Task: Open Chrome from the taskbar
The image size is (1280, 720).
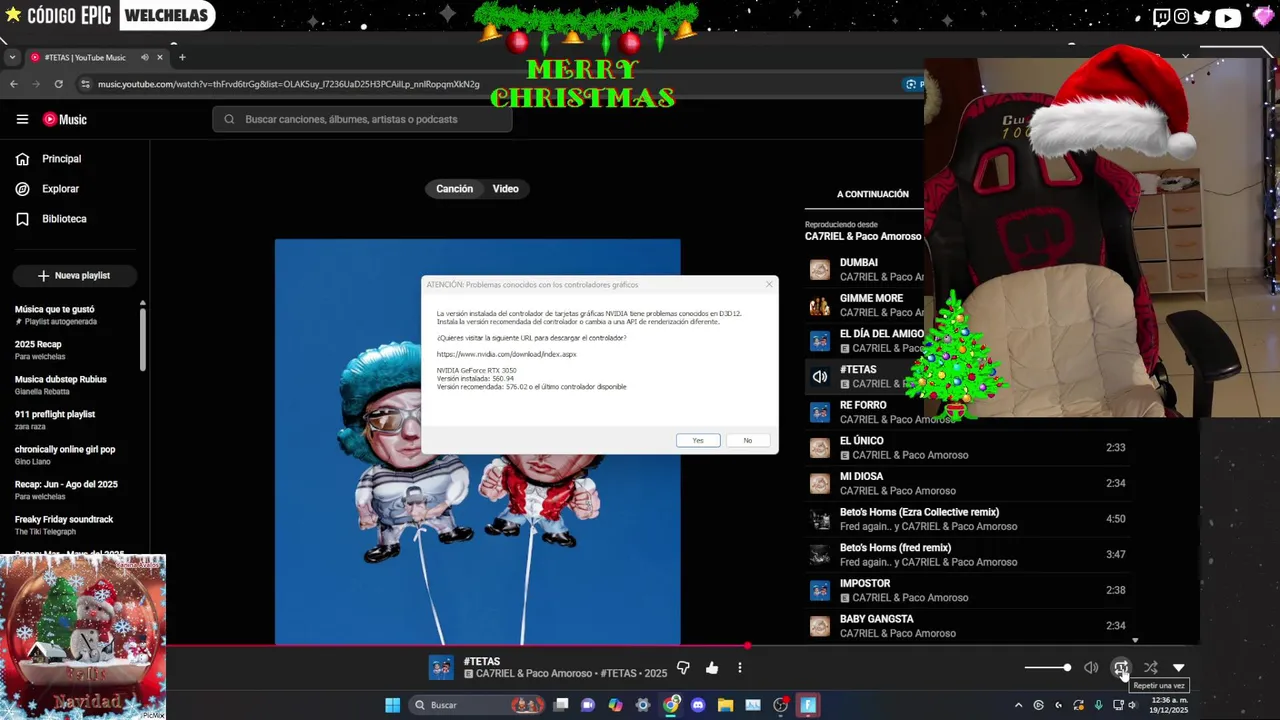Action: pos(671,705)
